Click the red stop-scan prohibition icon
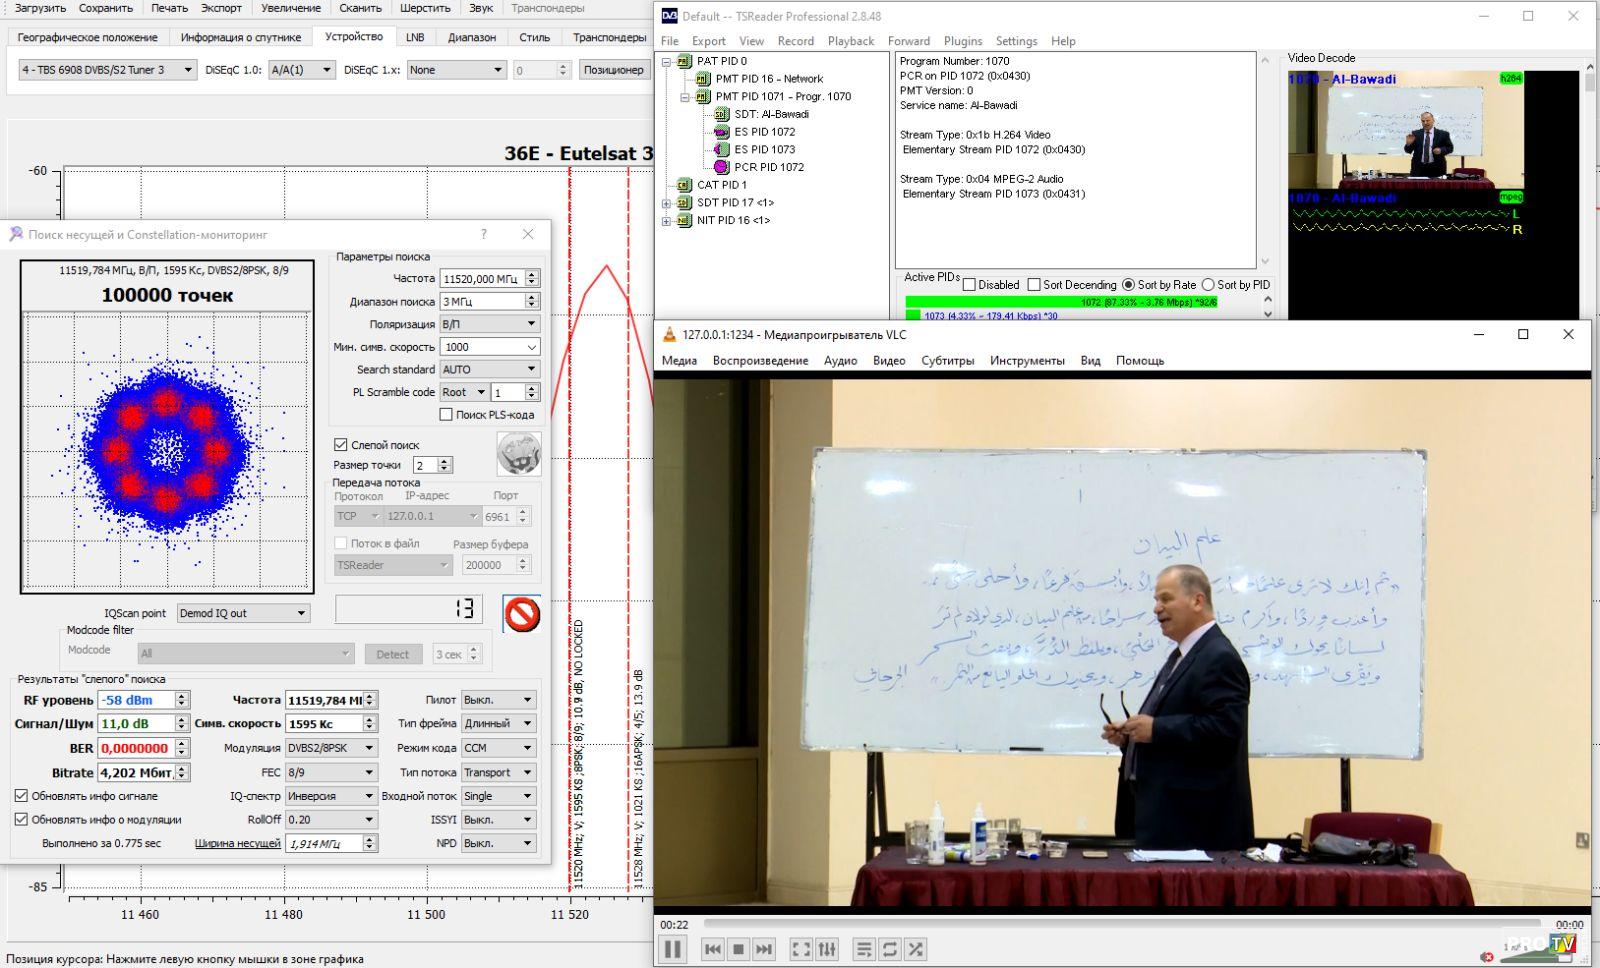 (521, 614)
